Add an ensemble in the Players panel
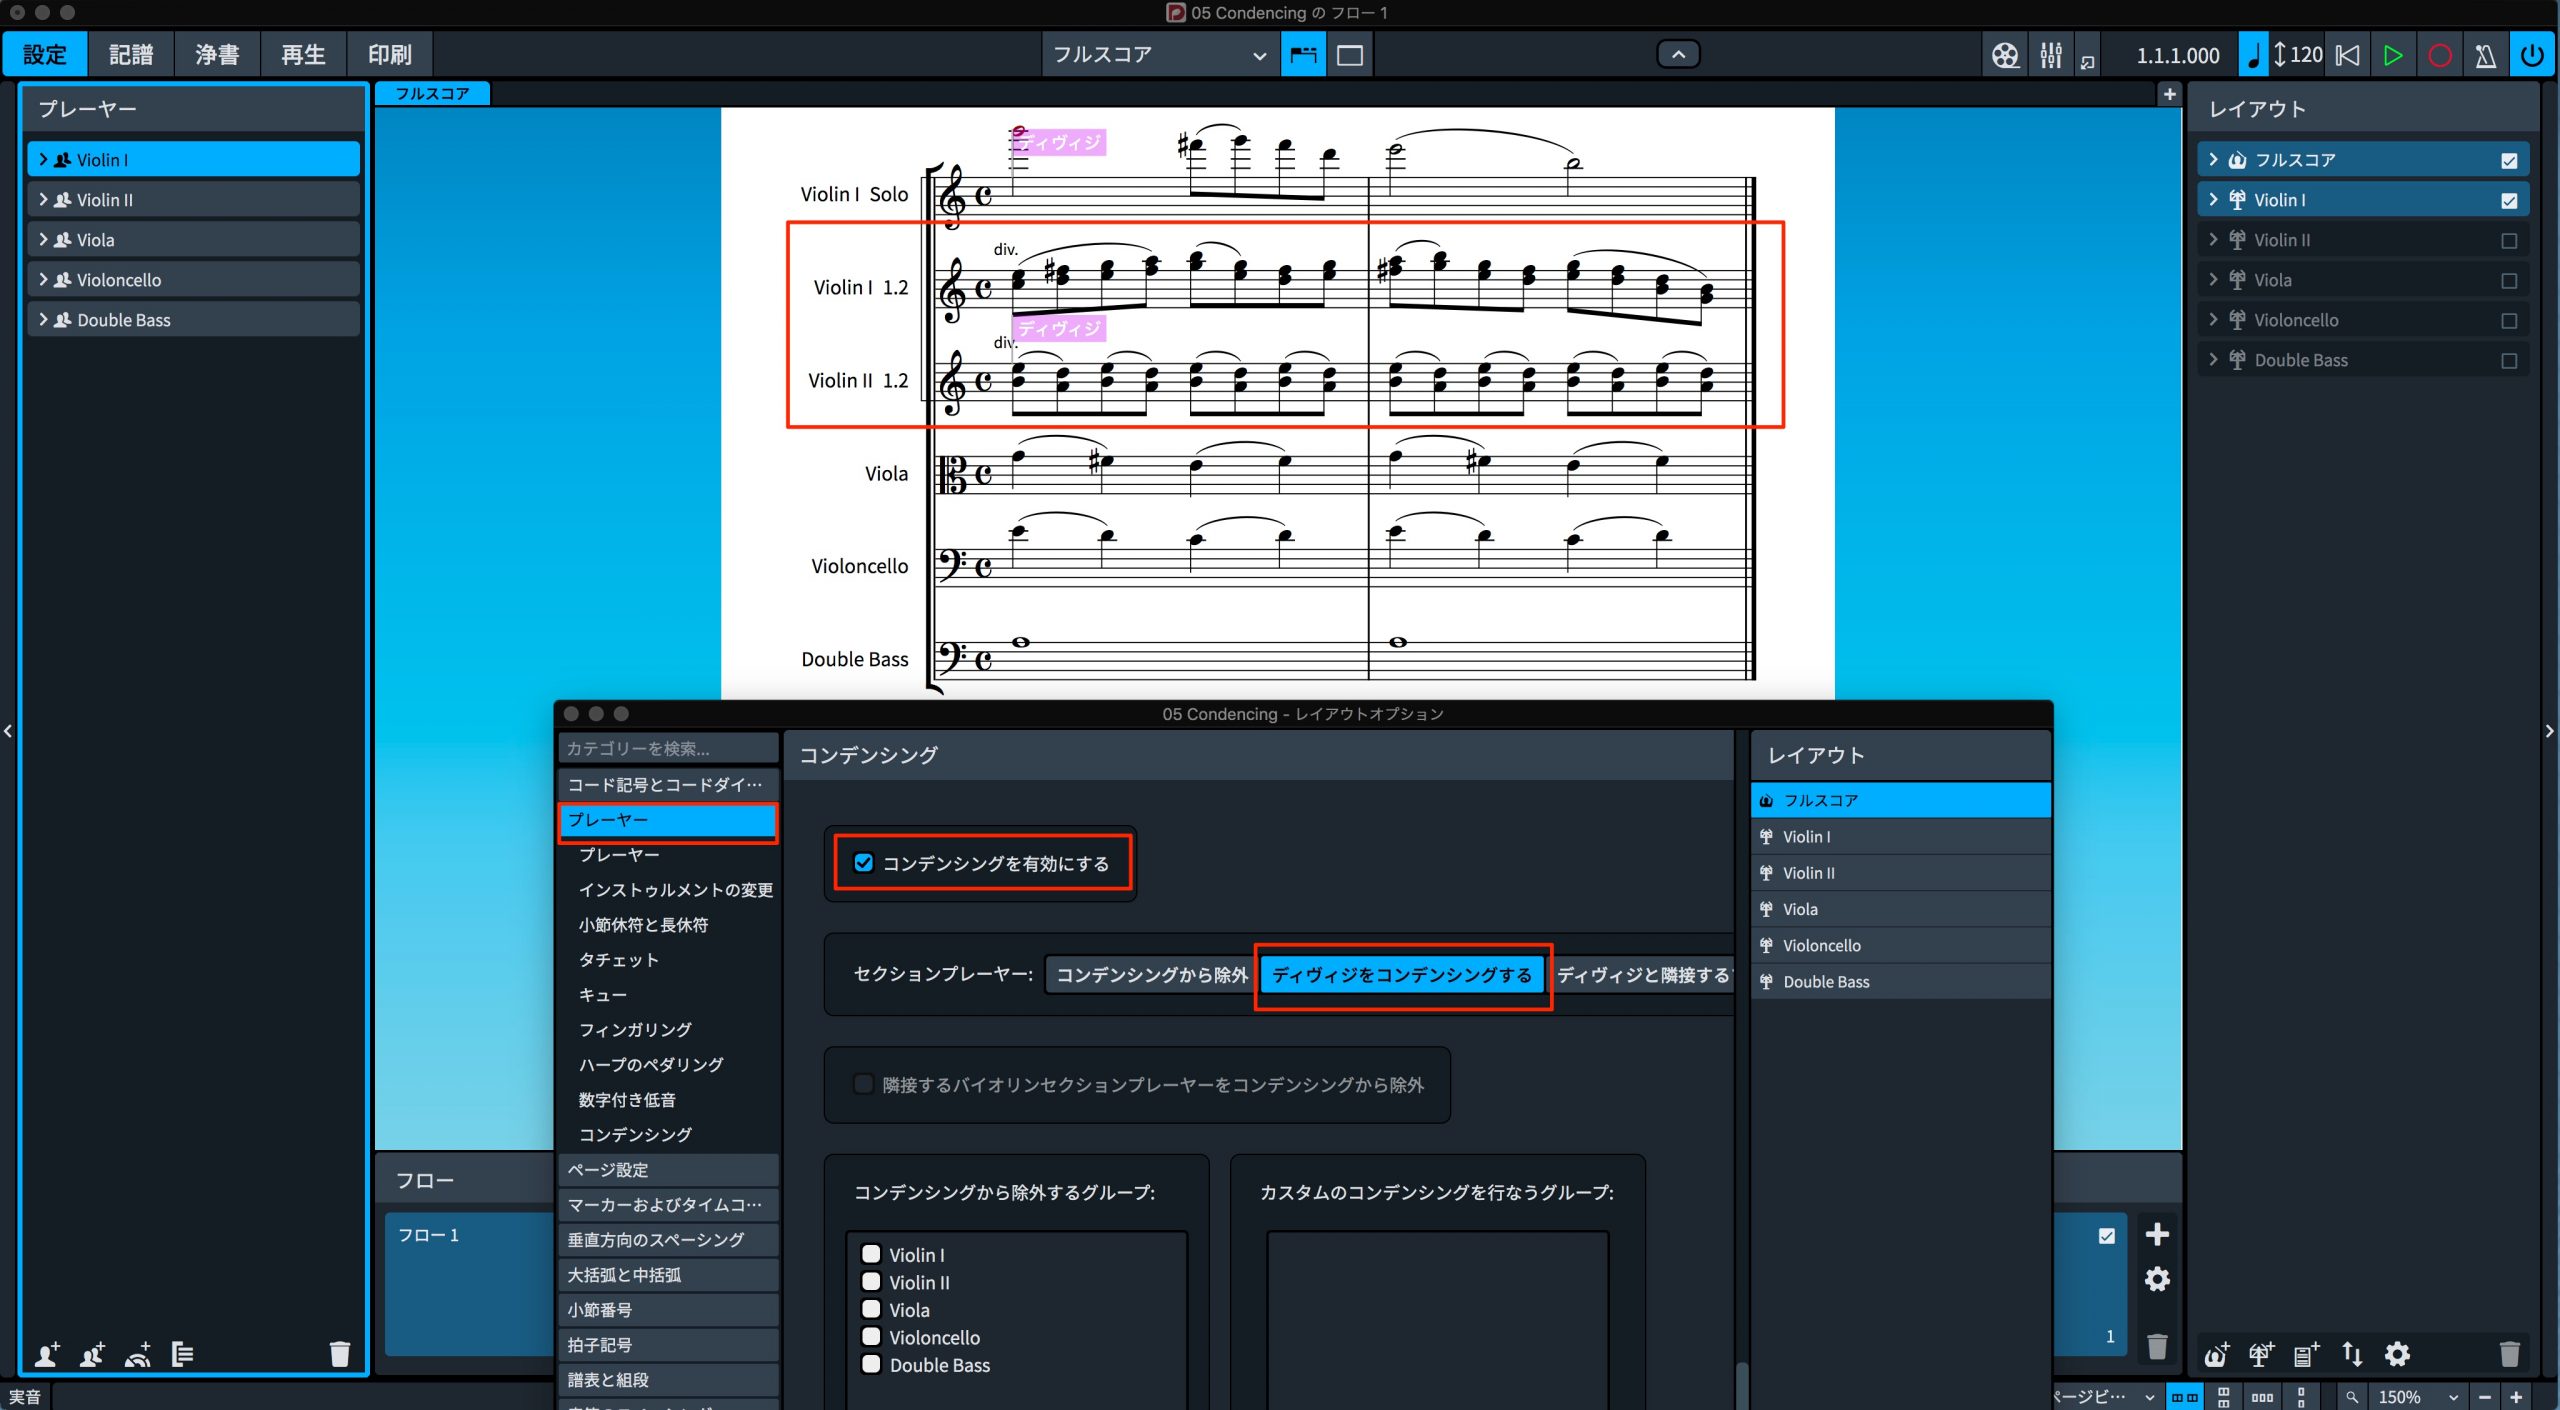This screenshot has width=2560, height=1410. tap(138, 1354)
